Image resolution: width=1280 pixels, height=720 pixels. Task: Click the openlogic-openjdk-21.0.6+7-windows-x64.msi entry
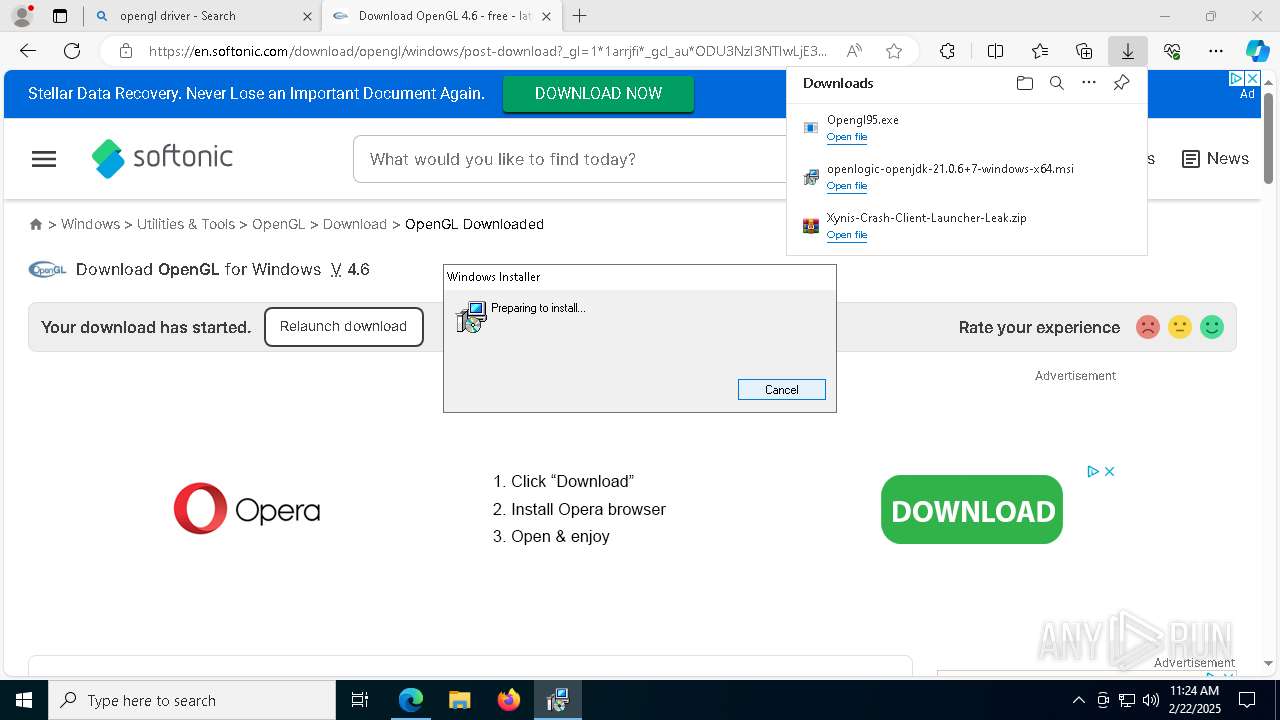point(966,177)
